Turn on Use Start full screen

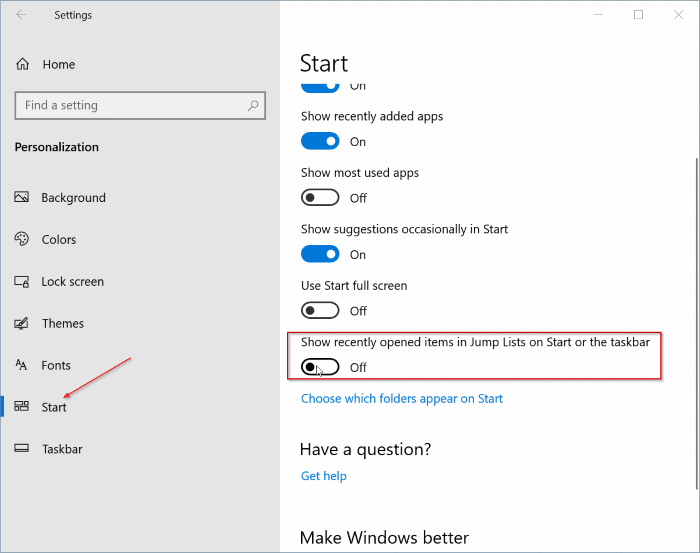pyautogui.click(x=320, y=311)
